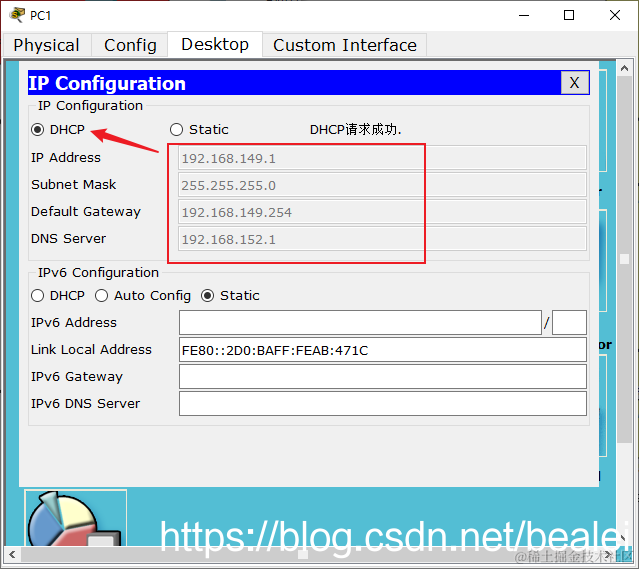Select the IPv4 Static radio button

tap(176, 130)
